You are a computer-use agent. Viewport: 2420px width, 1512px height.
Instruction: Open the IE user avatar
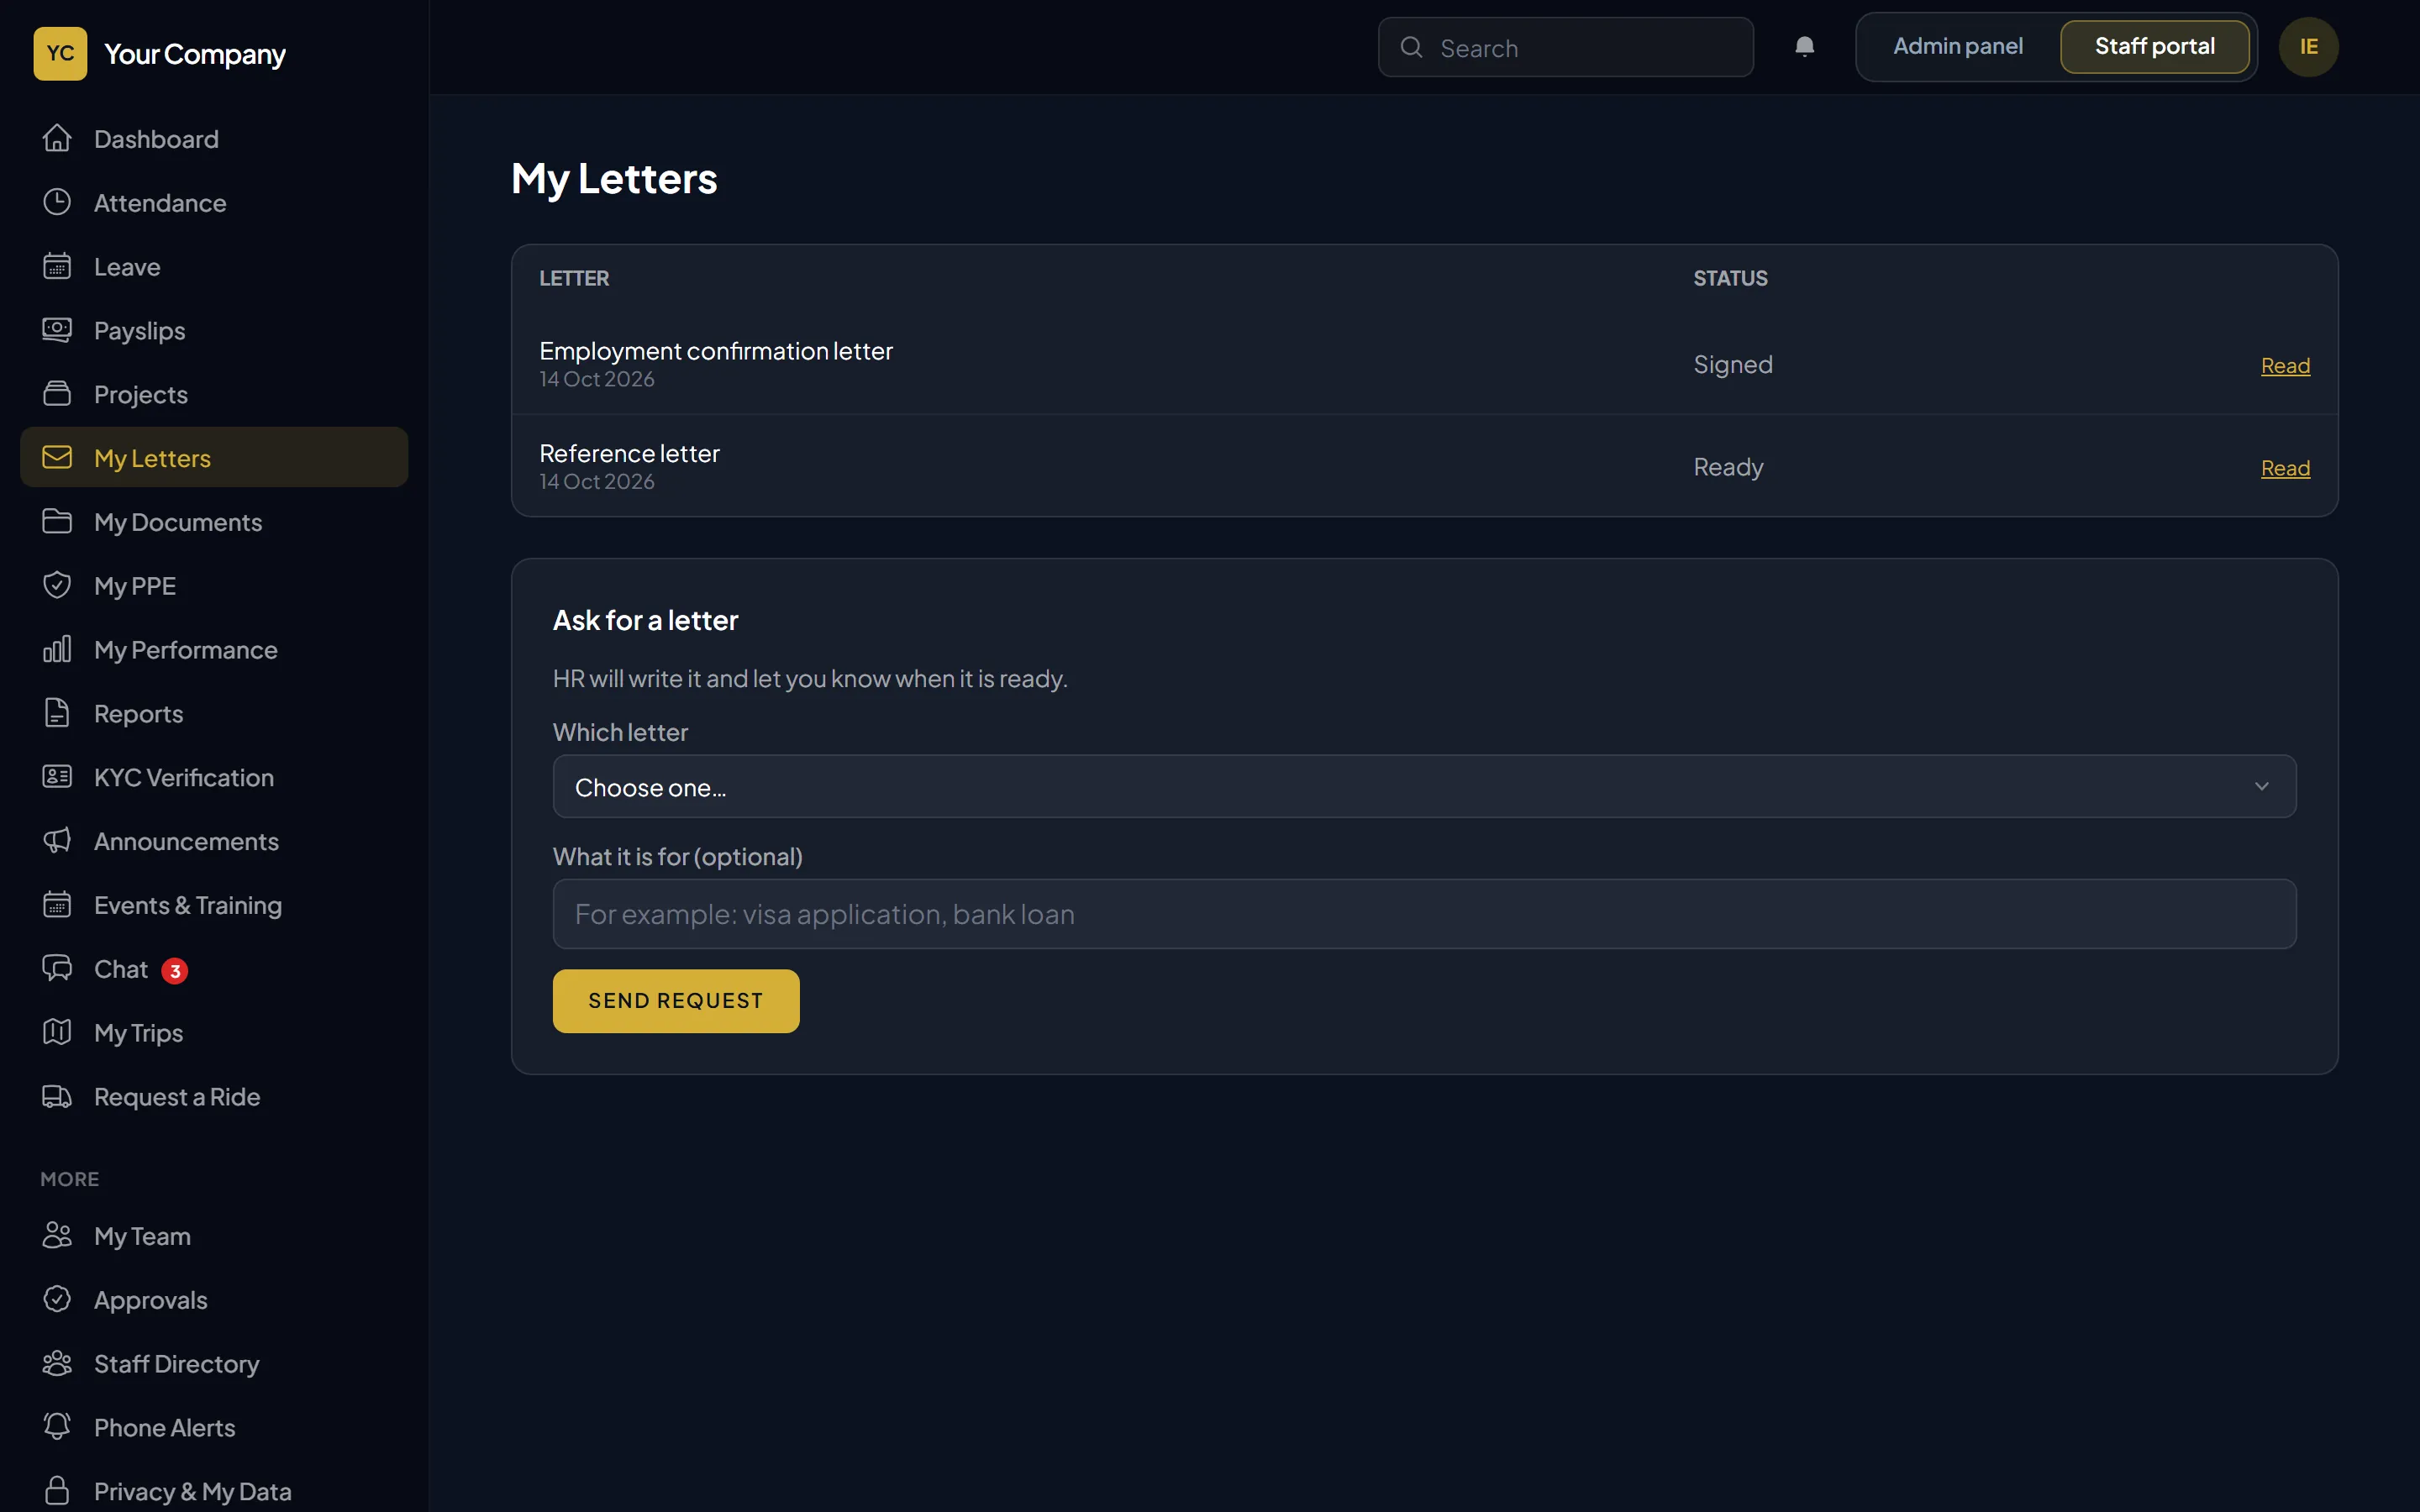point(2308,47)
